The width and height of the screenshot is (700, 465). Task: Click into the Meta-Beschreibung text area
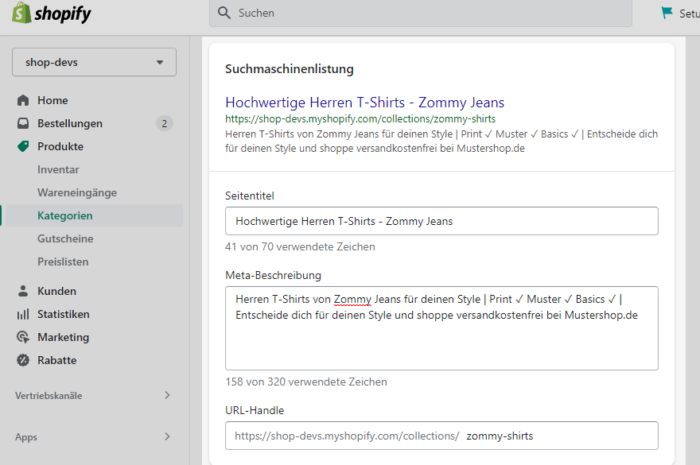(442, 328)
